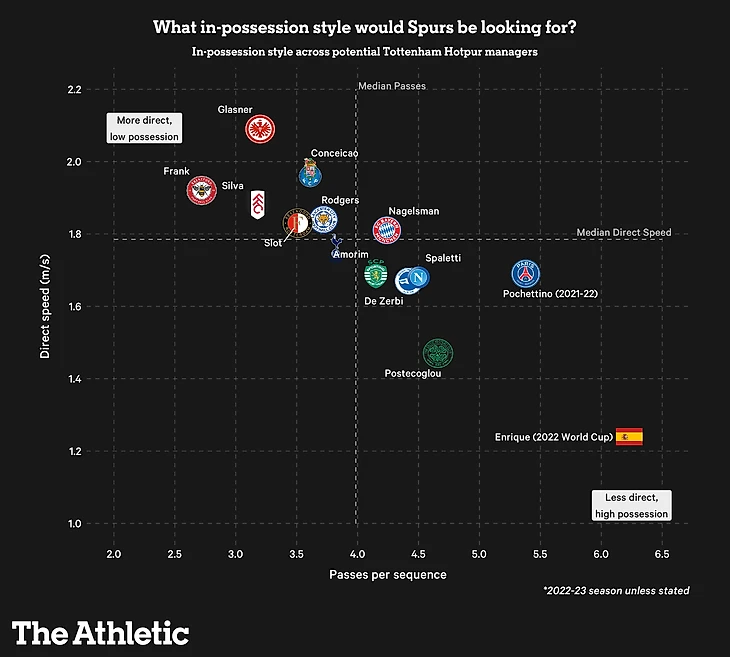
Task: Click the 'Passes per sequence' axis title
Action: (x=388, y=575)
